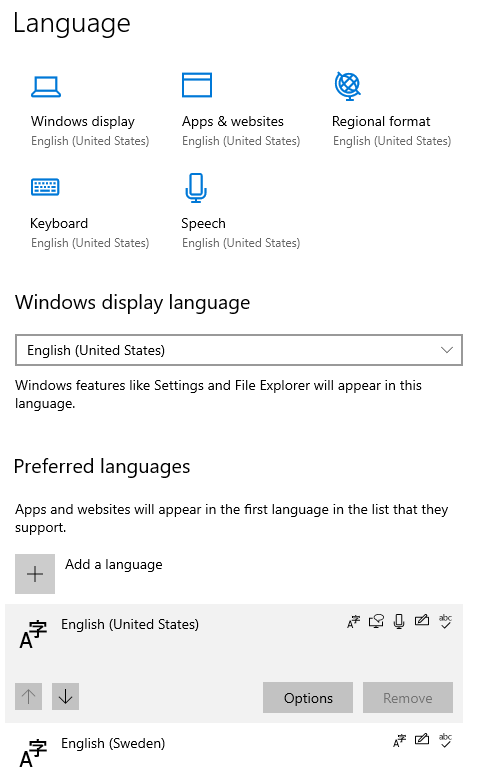Click the Windows display link label
The image size is (500, 781).
(x=83, y=121)
